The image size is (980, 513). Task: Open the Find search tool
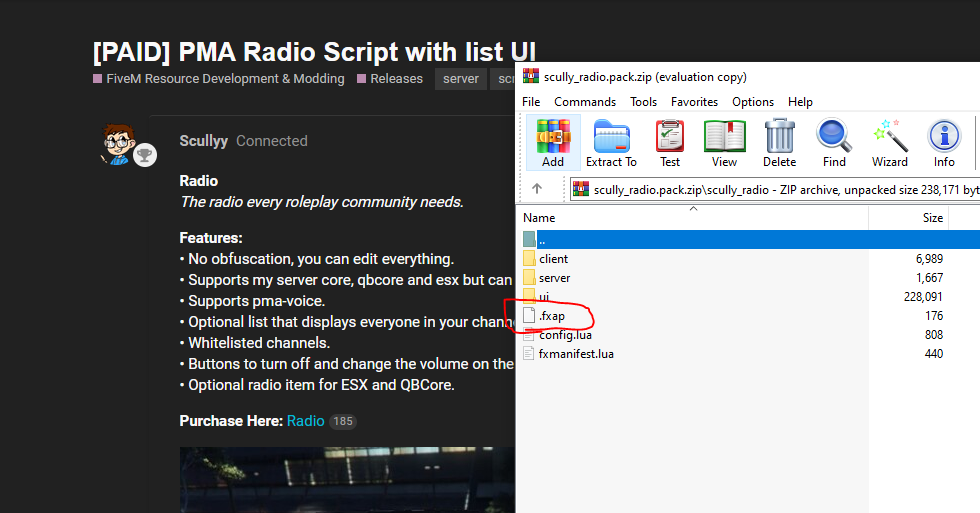point(834,143)
